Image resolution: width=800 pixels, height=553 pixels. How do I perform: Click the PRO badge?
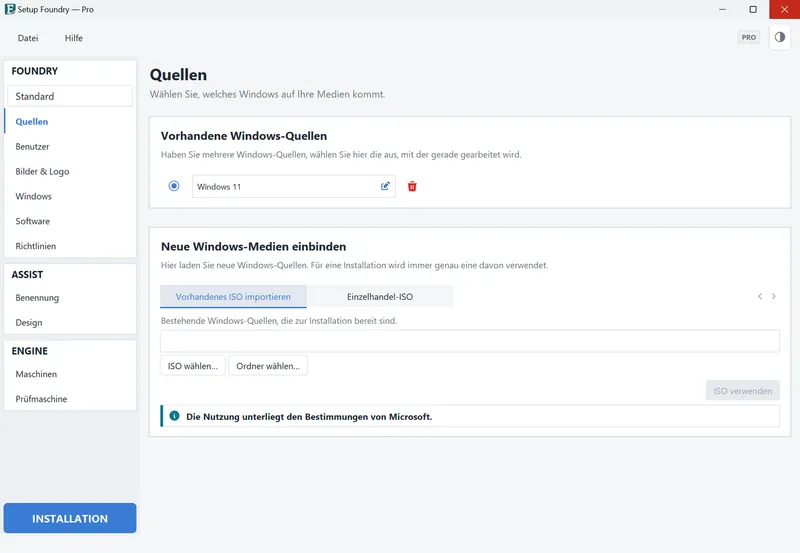[x=748, y=37]
